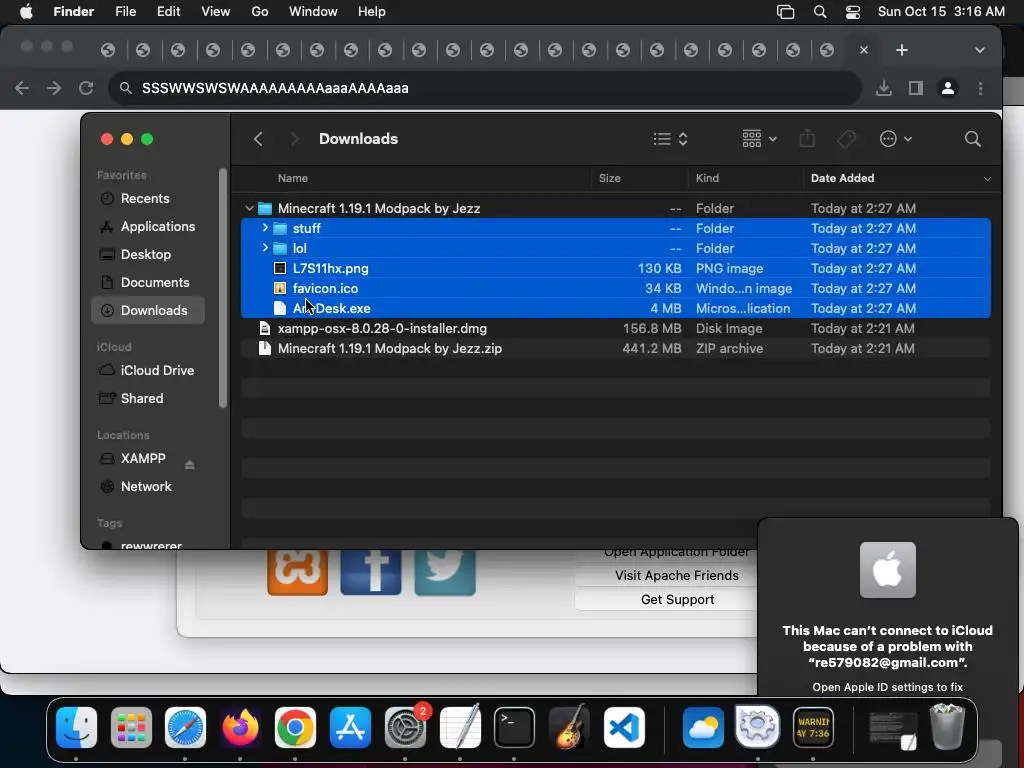Open the Go menu

(x=260, y=12)
